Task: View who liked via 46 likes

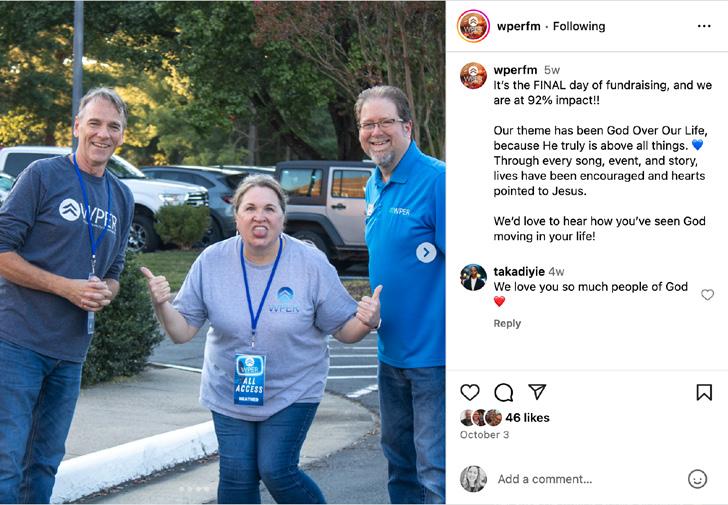Action: tap(527, 418)
